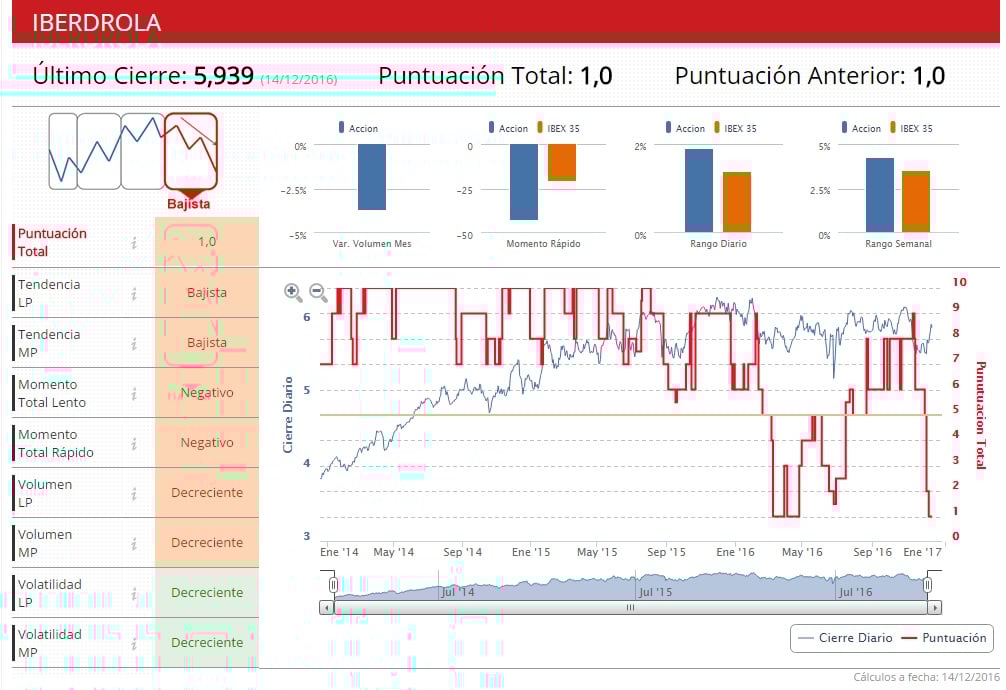Image resolution: width=1006 pixels, height=690 pixels.
Task: Click the Bajista value for Tendencia LP
Action: [207, 293]
